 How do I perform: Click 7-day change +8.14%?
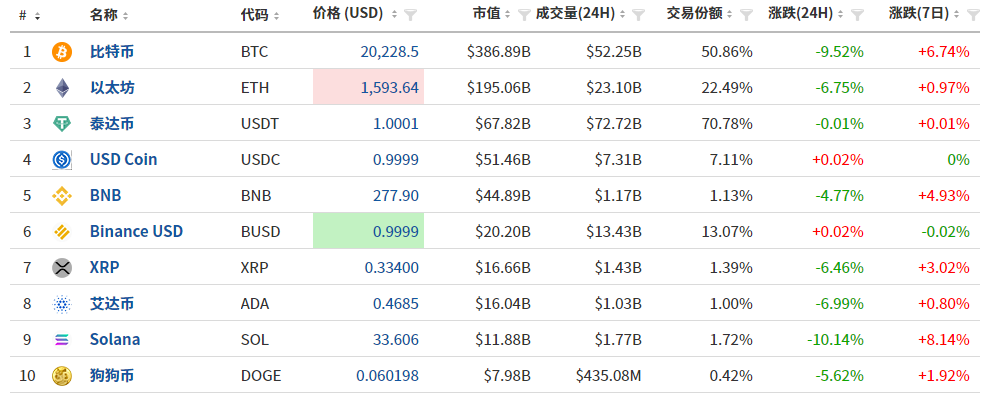coord(944,340)
